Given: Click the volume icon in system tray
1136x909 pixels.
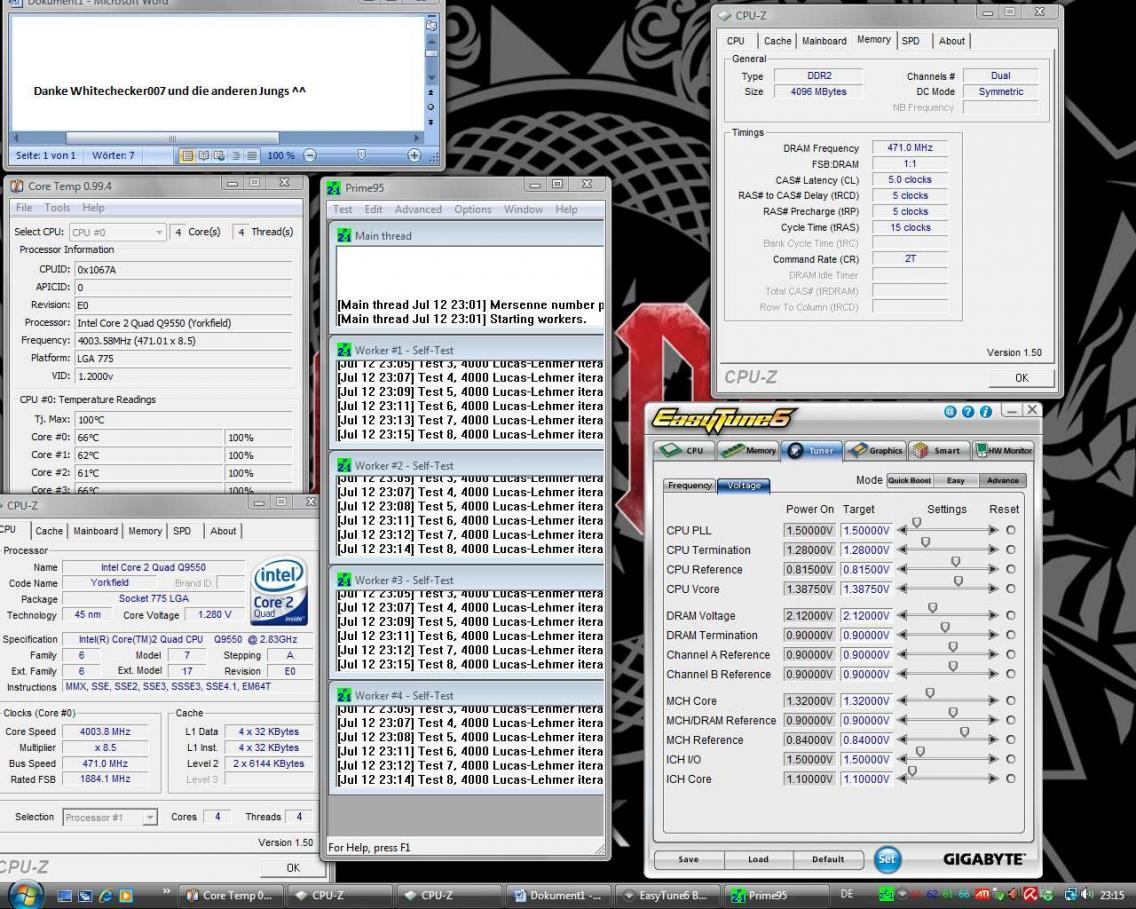Looking at the screenshot, I should tap(1087, 895).
